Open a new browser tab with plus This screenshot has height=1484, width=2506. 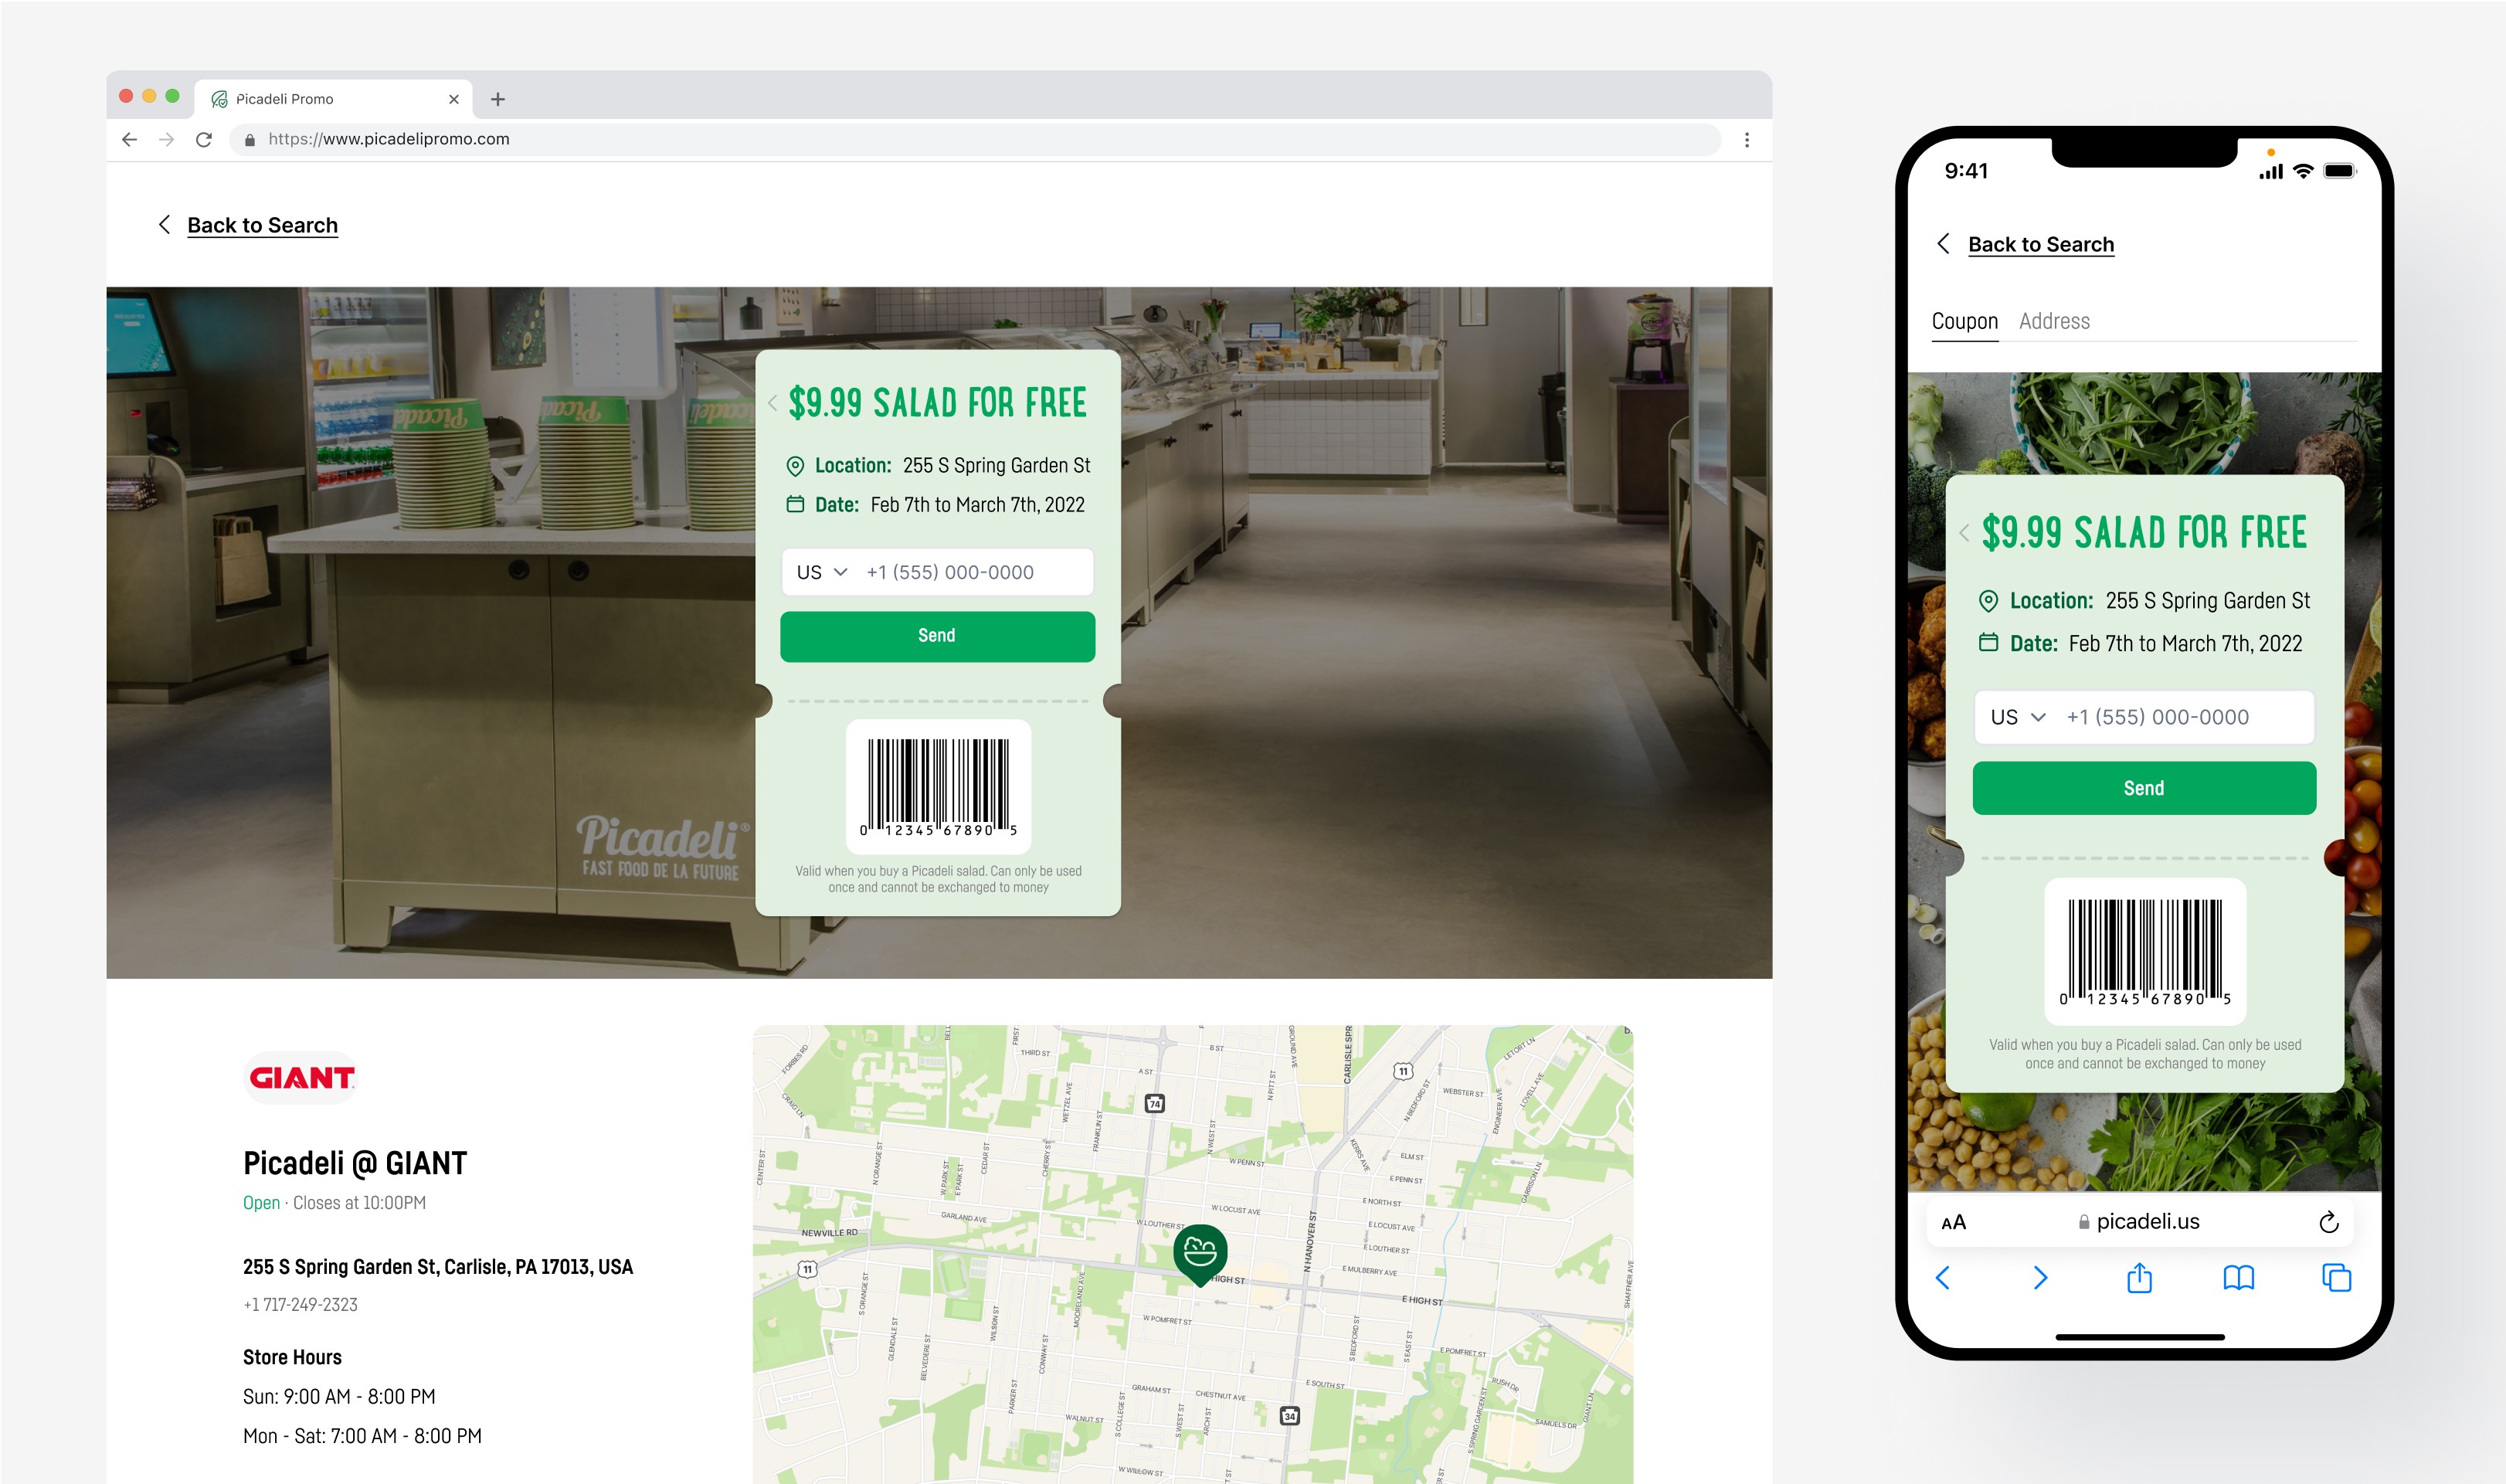[x=498, y=99]
